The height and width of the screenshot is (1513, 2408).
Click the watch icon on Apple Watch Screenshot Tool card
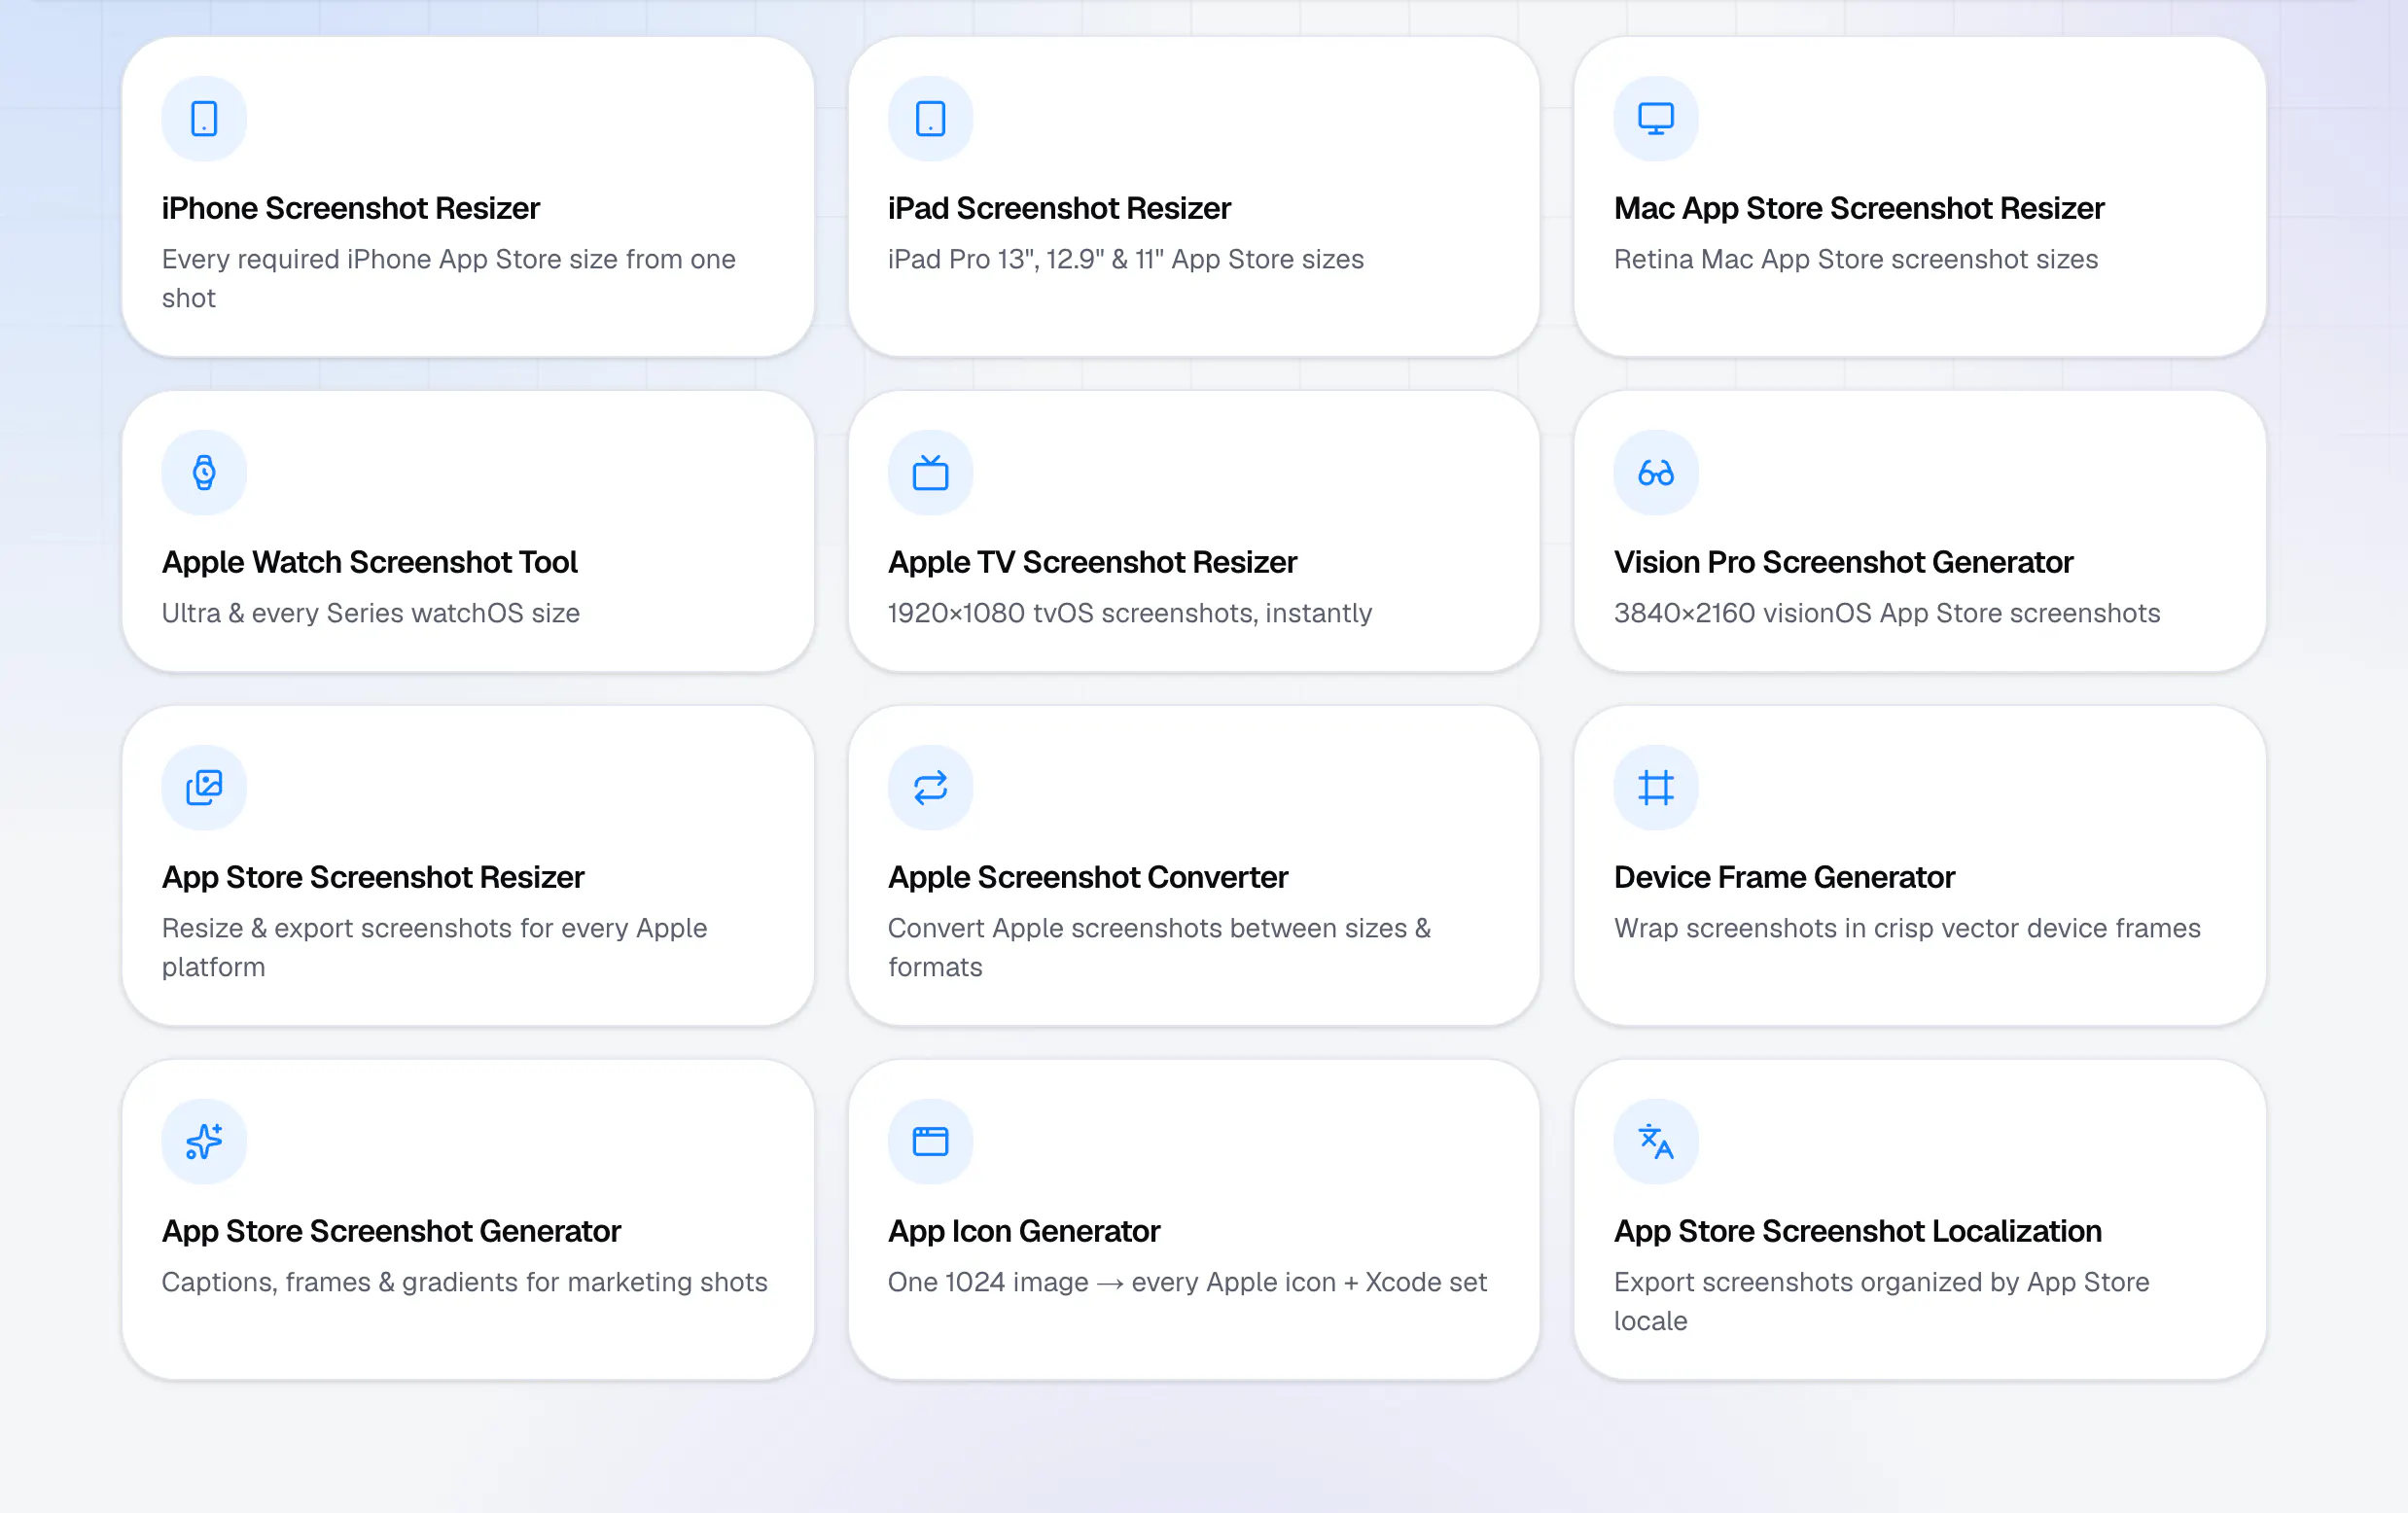(x=204, y=472)
